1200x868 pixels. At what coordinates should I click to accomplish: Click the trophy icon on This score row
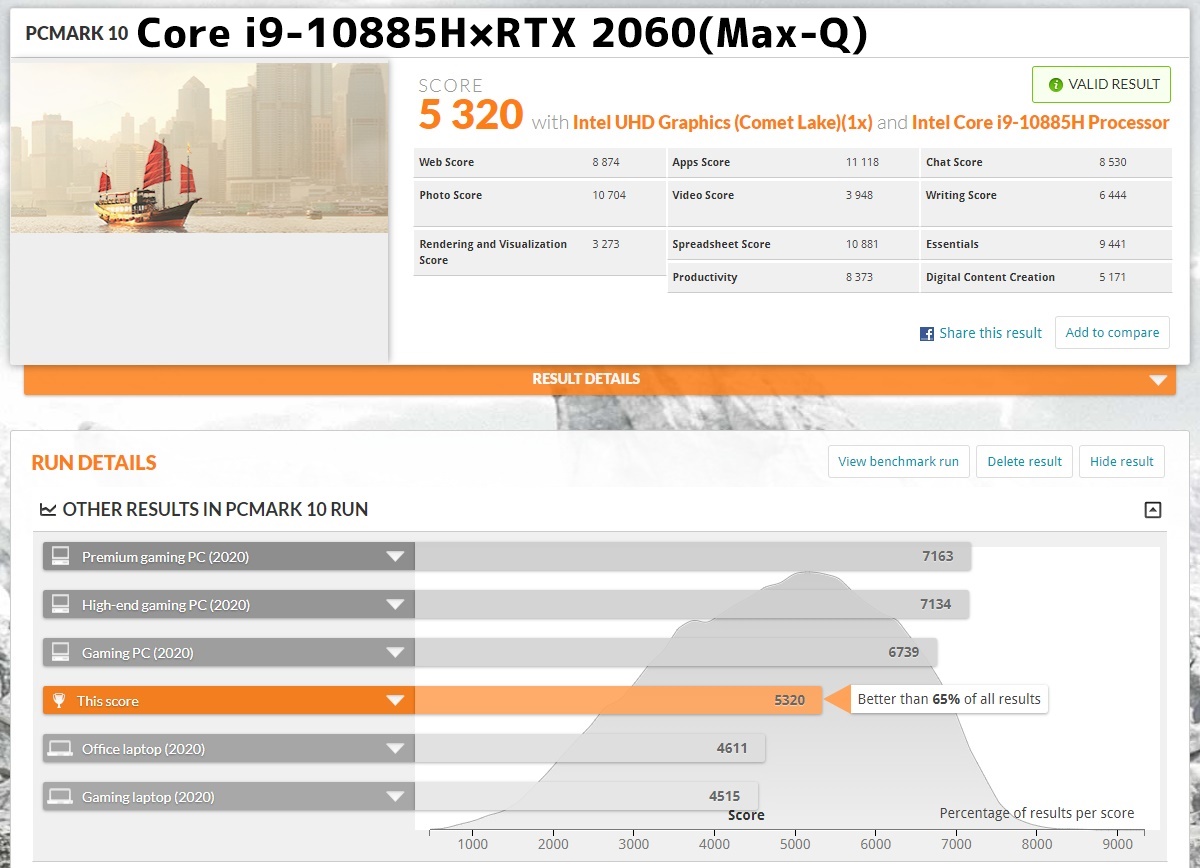[x=60, y=701]
